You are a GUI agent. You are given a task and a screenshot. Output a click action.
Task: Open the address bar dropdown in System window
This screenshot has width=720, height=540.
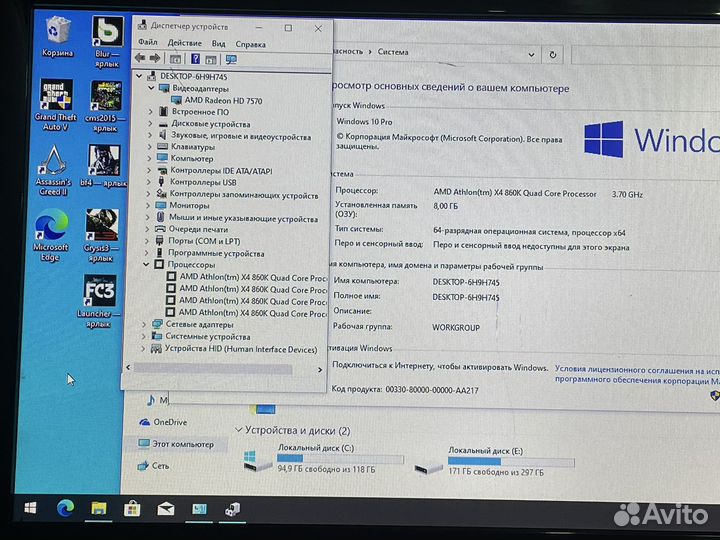click(531, 55)
